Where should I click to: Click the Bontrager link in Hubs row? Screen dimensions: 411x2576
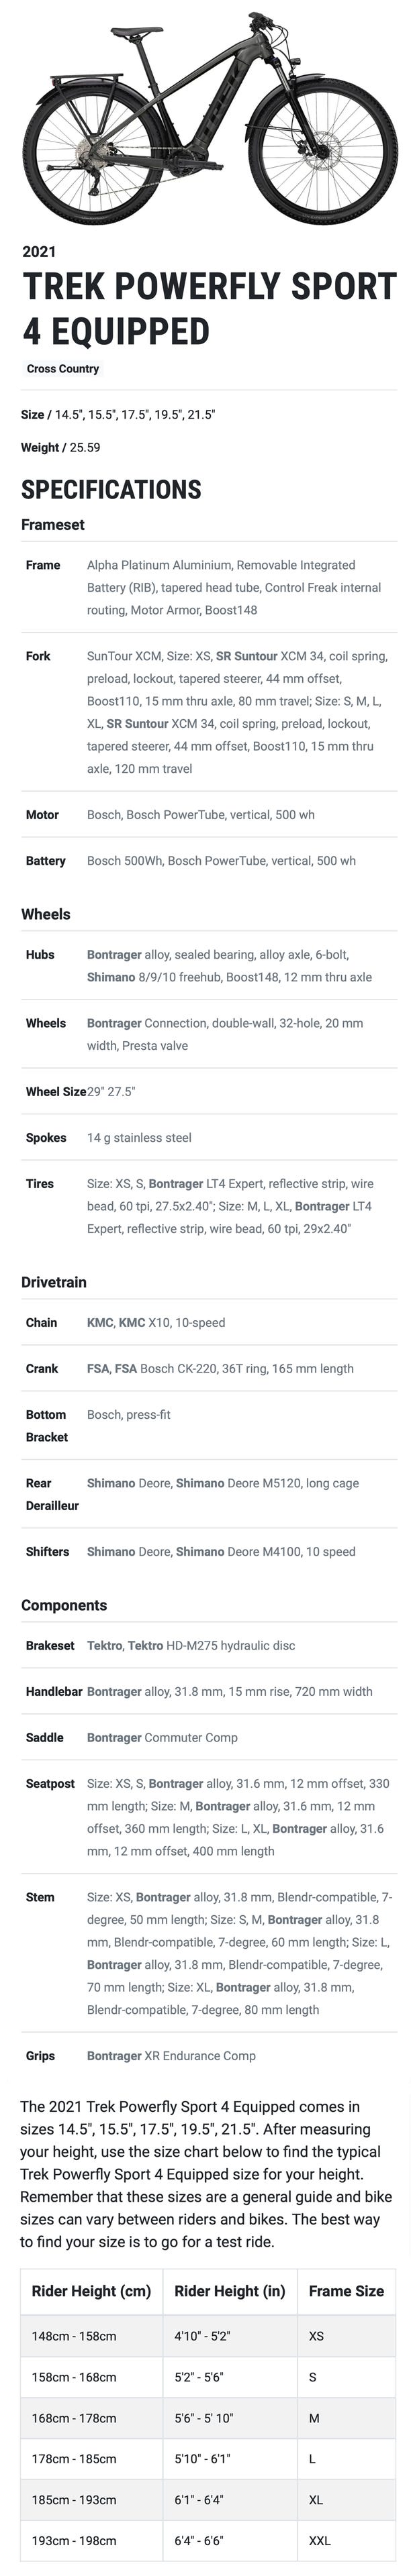(x=113, y=955)
